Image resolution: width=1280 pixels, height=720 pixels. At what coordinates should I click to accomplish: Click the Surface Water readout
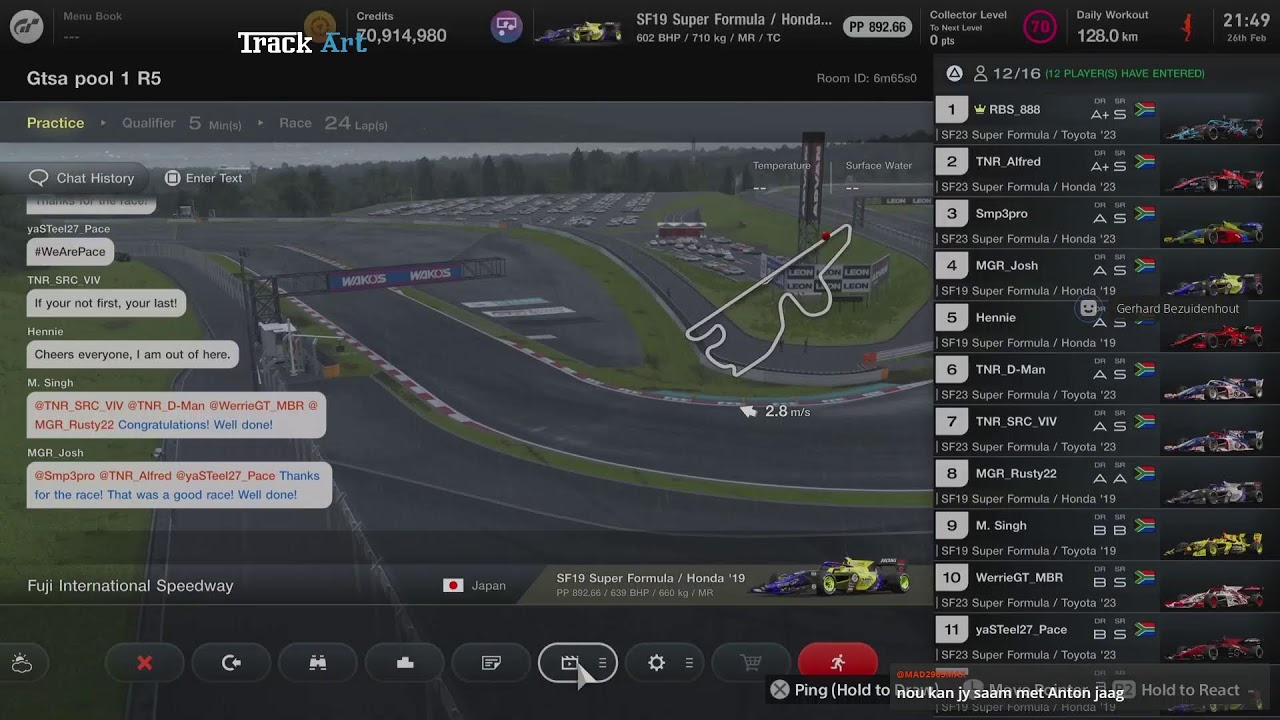point(879,176)
